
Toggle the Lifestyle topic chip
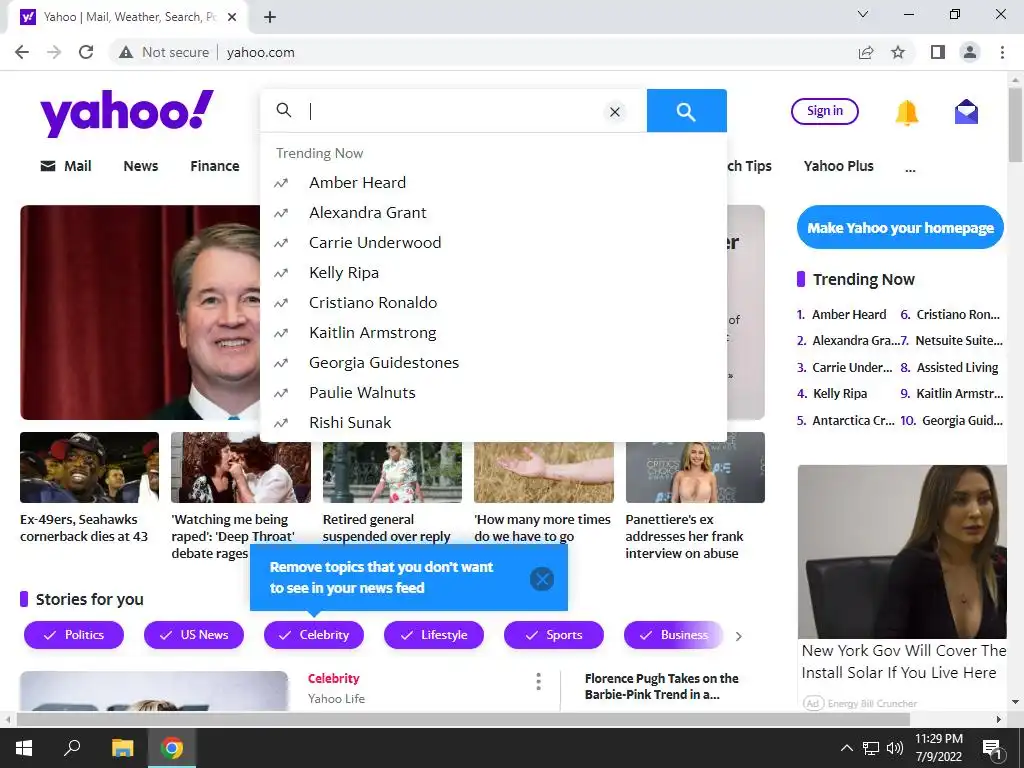434,635
